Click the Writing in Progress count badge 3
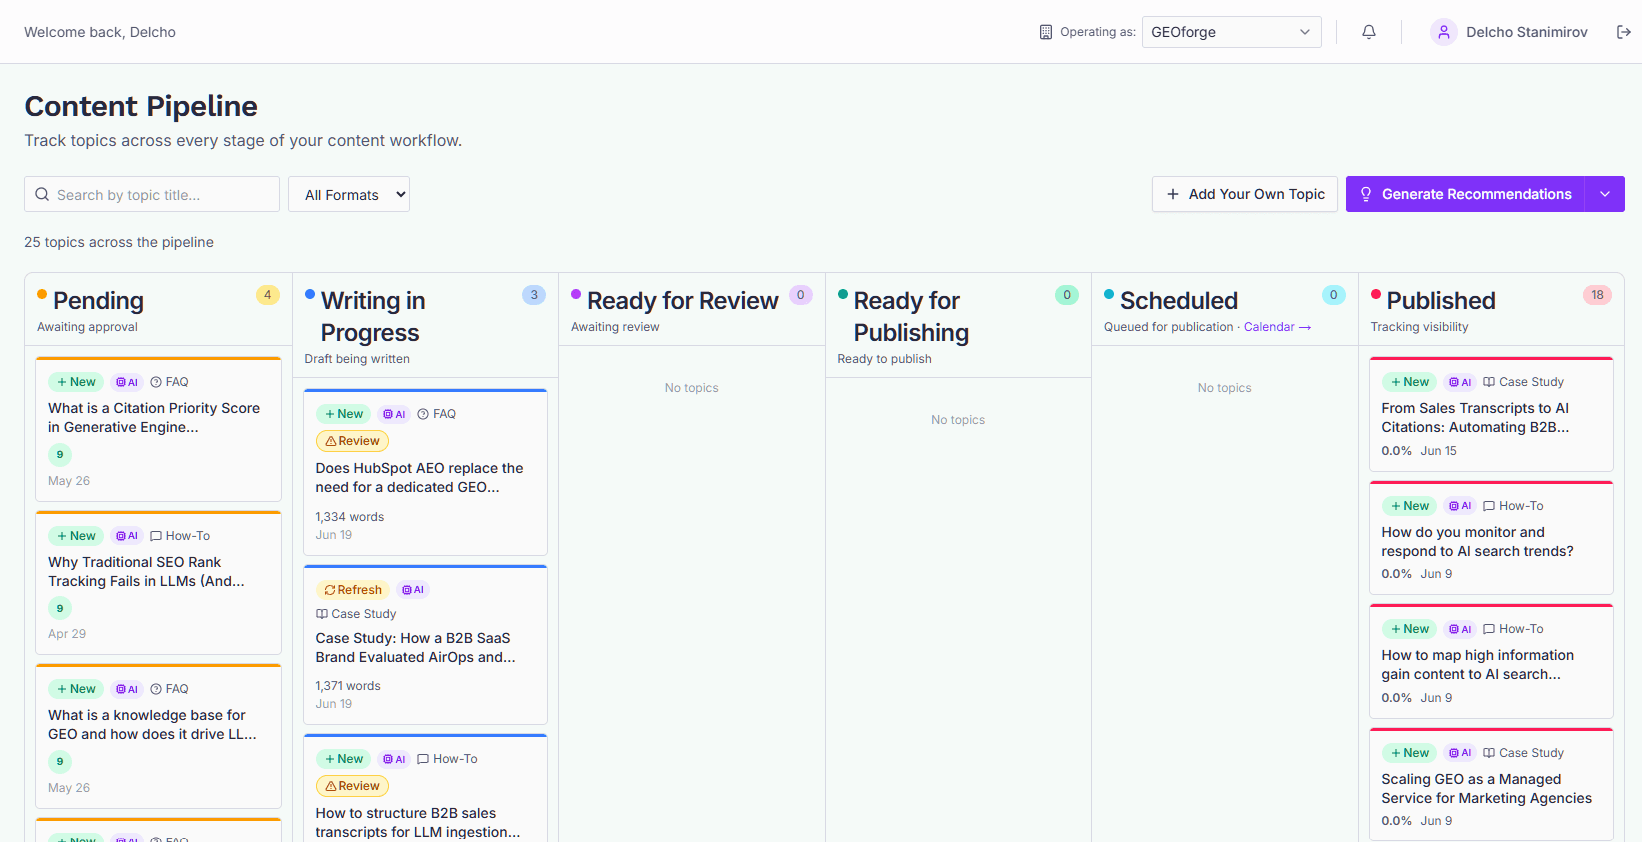The height and width of the screenshot is (842, 1642). (534, 295)
